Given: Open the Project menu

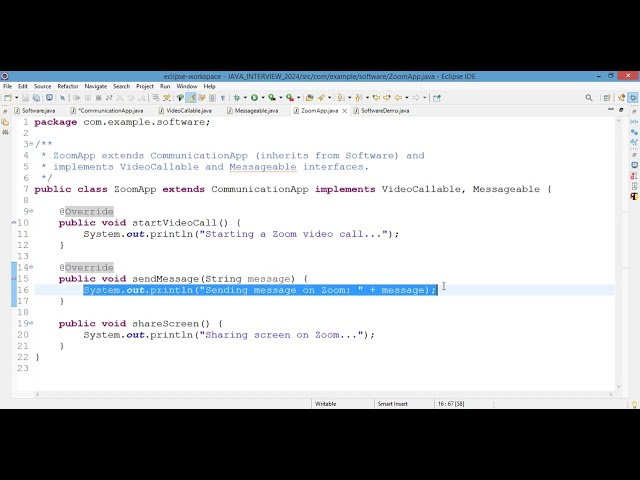Looking at the screenshot, I should coord(145,87).
